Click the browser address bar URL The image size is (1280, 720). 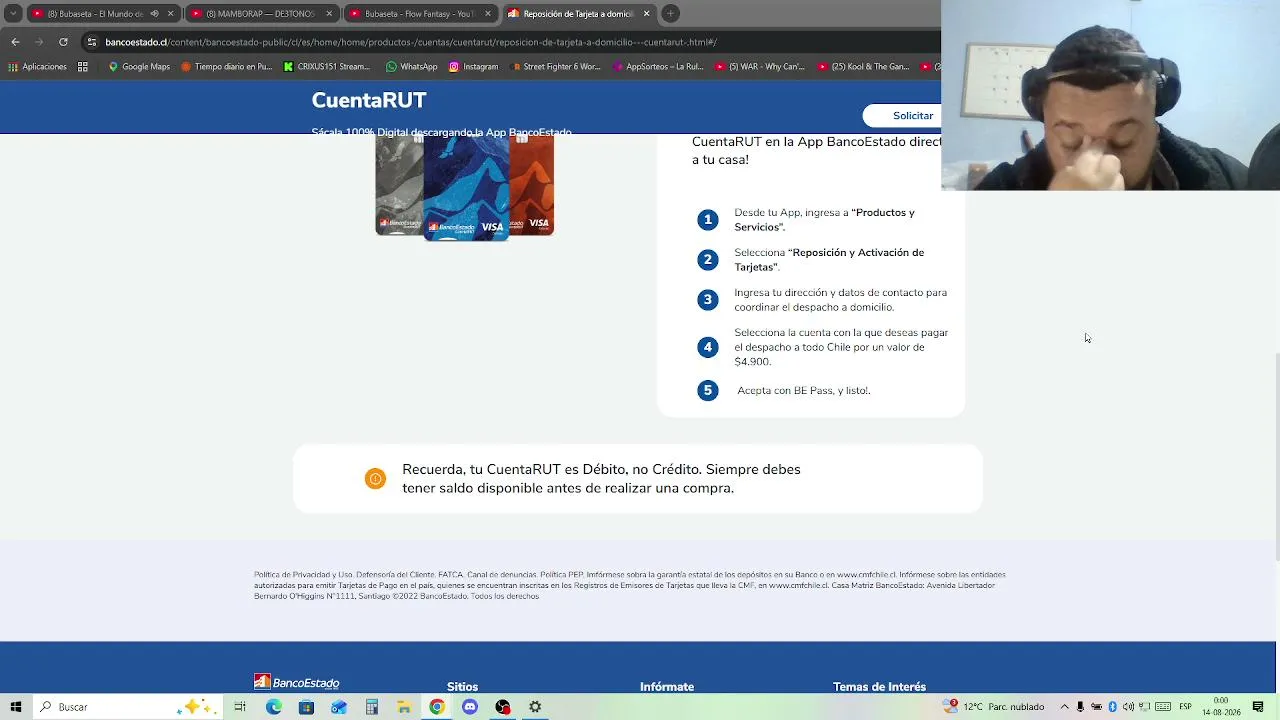(x=411, y=42)
